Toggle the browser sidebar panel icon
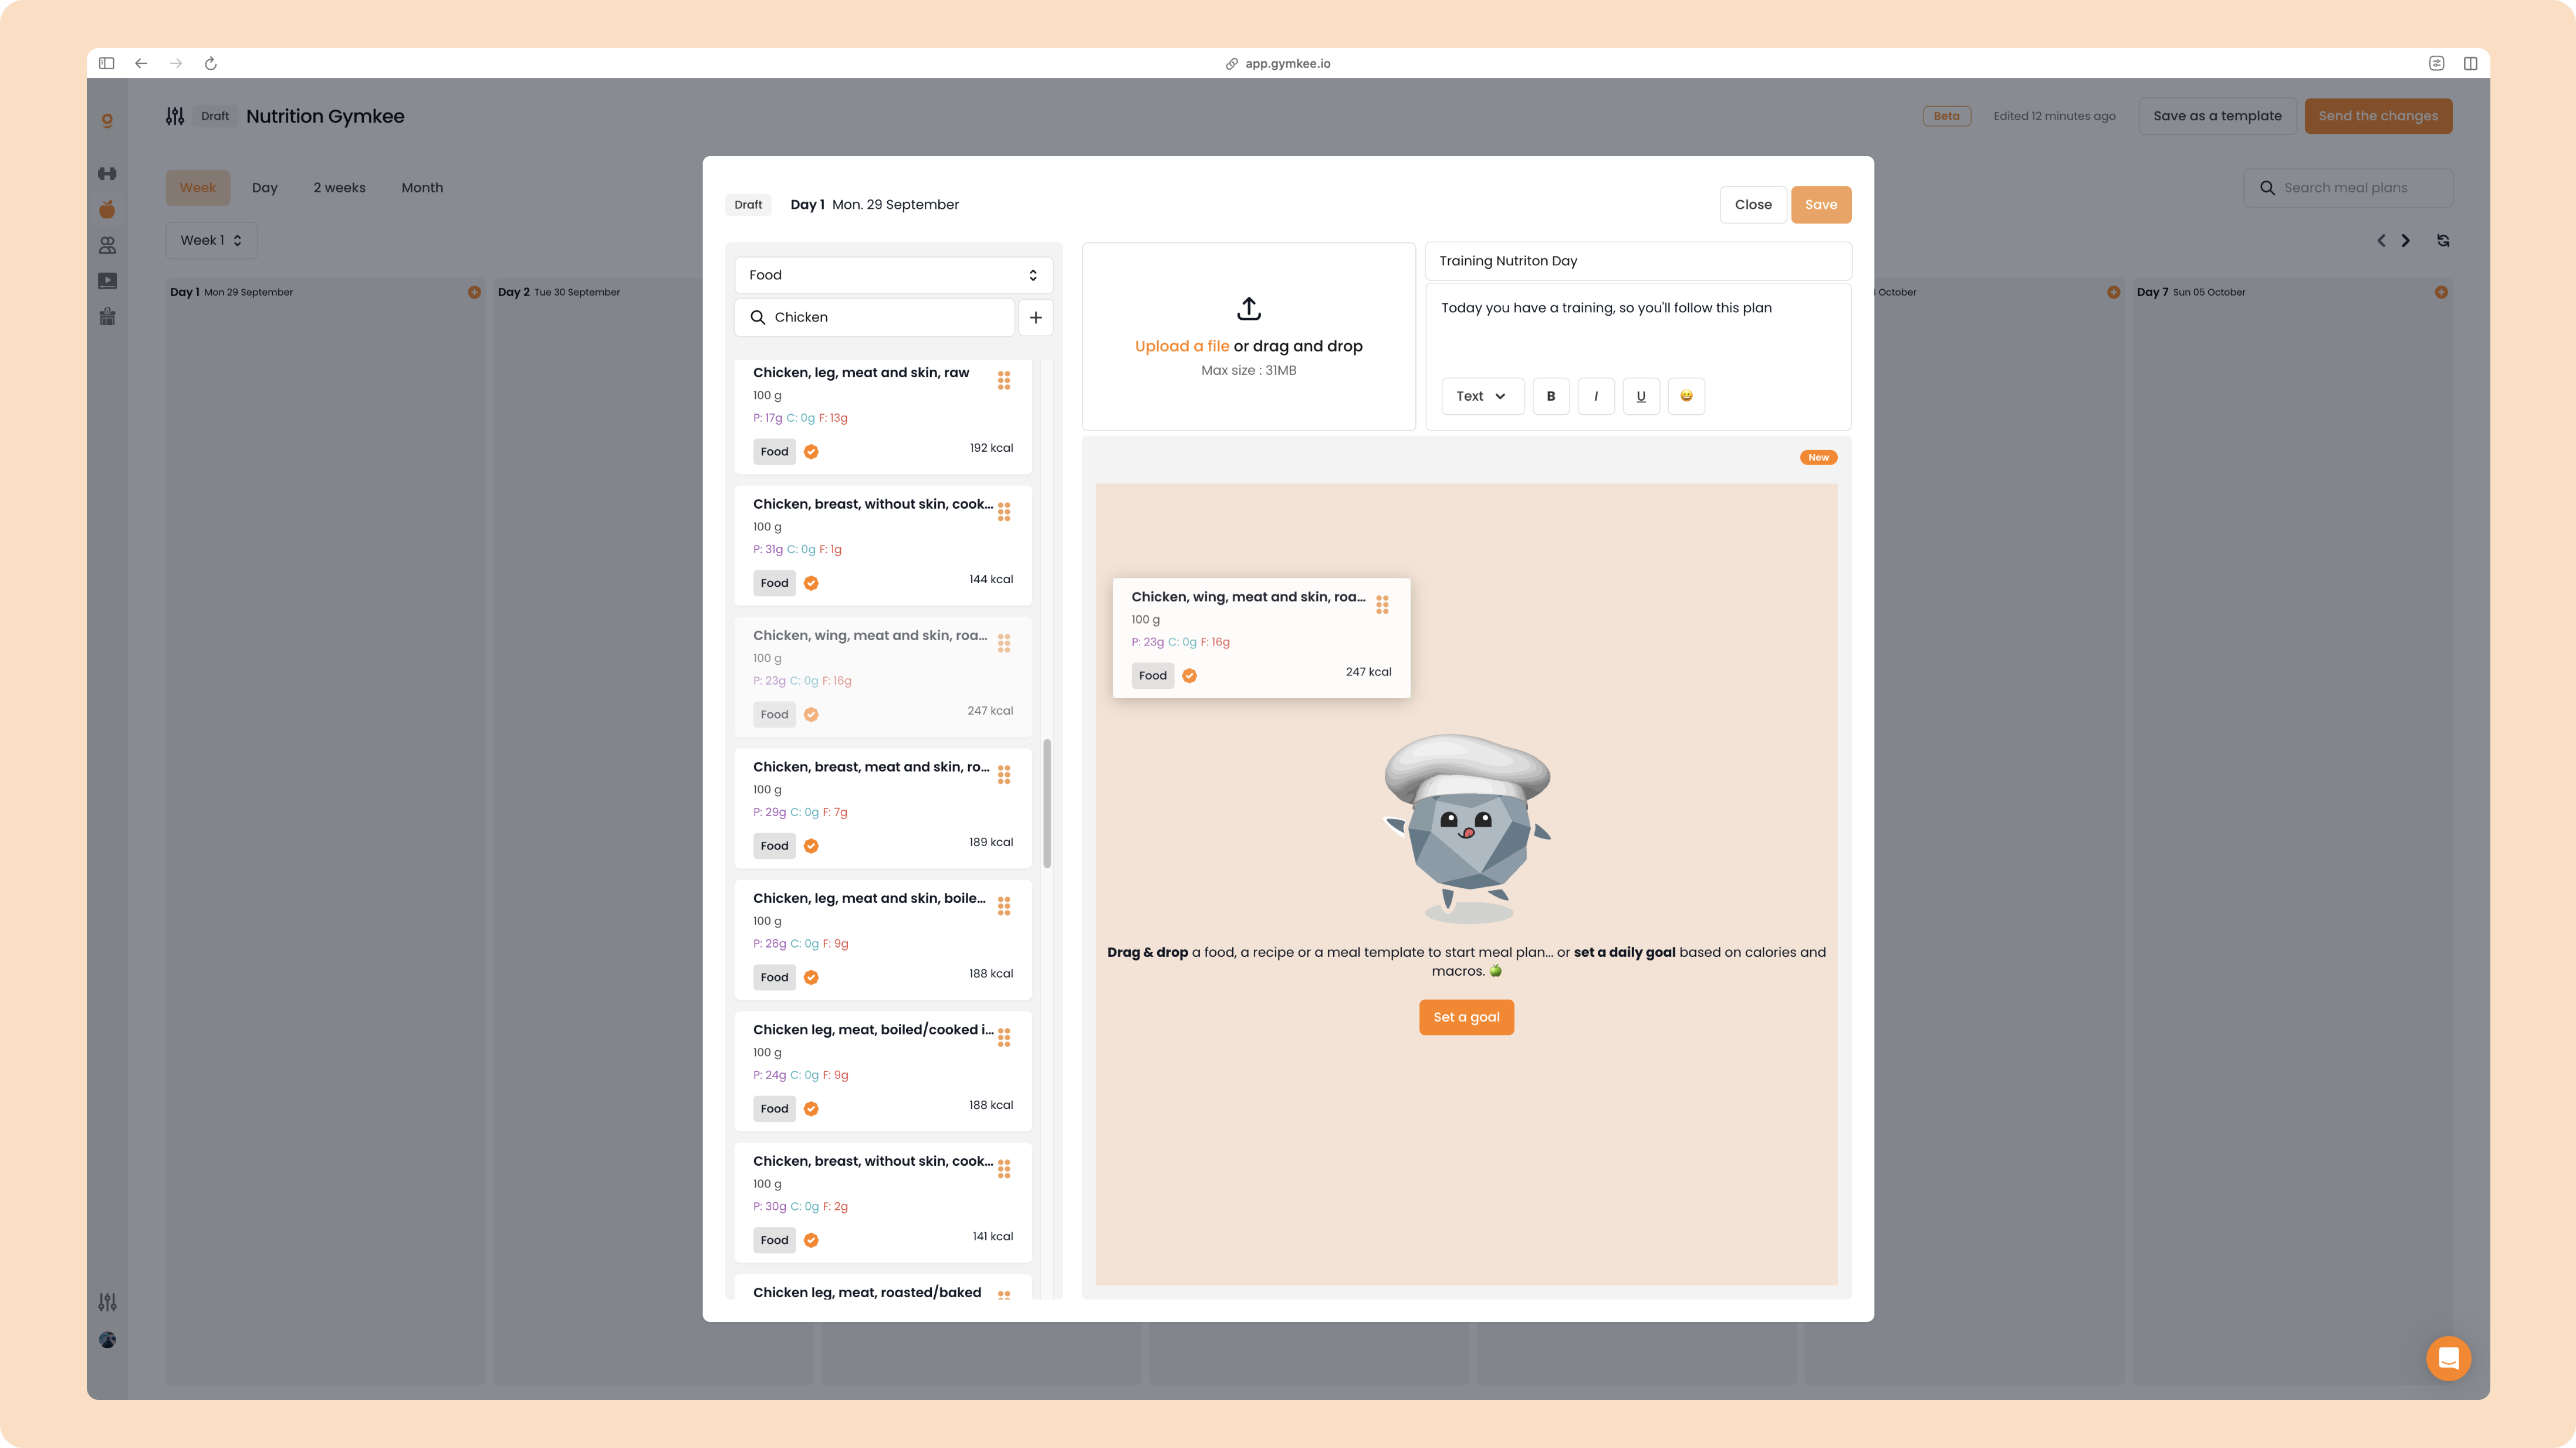This screenshot has height=1448, width=2576. pyautogui.click(x=107, y=63)
